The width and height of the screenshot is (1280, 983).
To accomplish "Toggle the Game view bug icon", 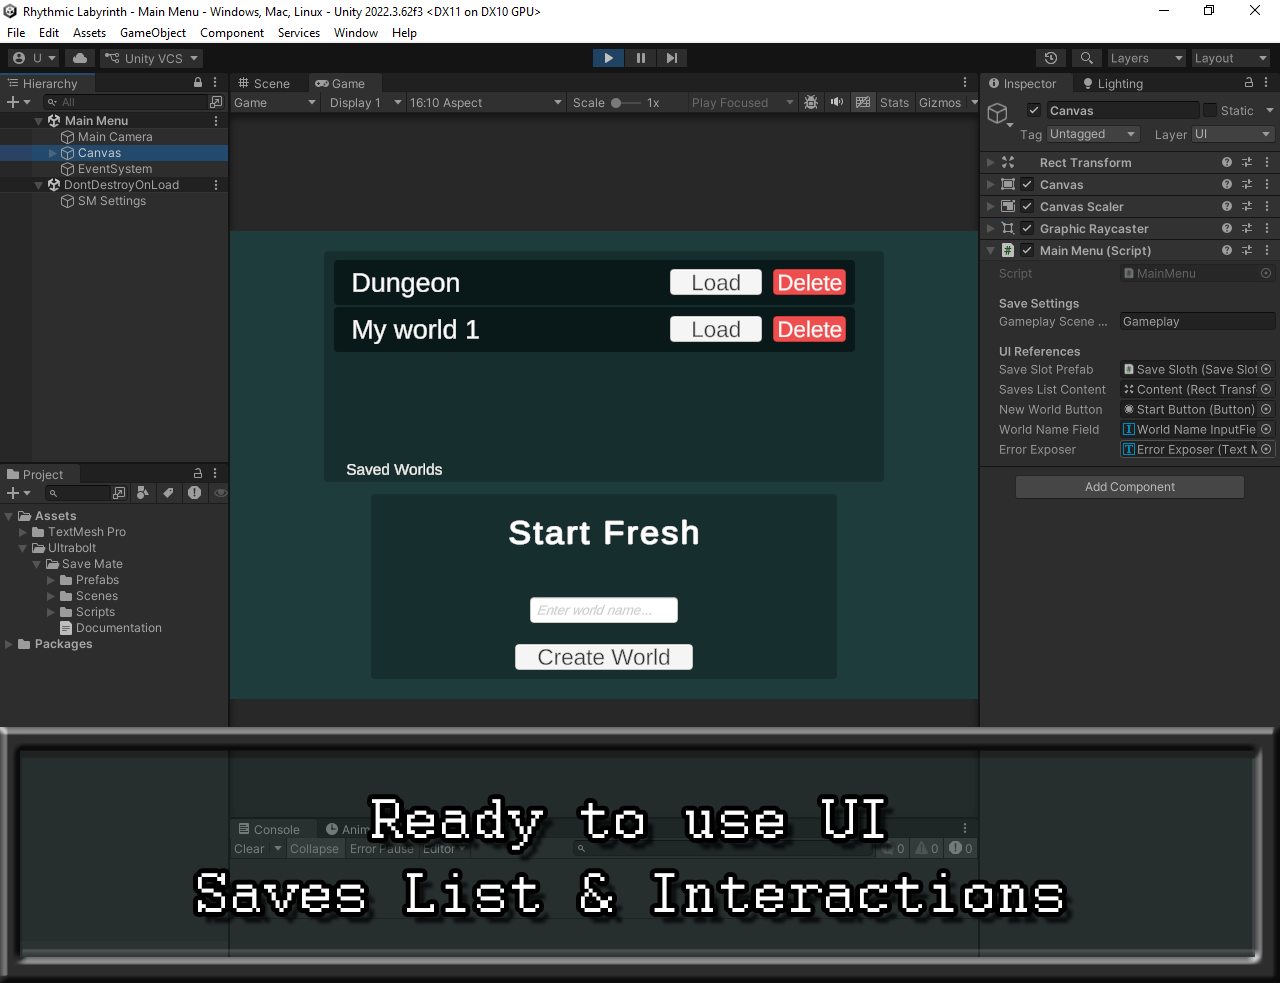I will 811,102.
